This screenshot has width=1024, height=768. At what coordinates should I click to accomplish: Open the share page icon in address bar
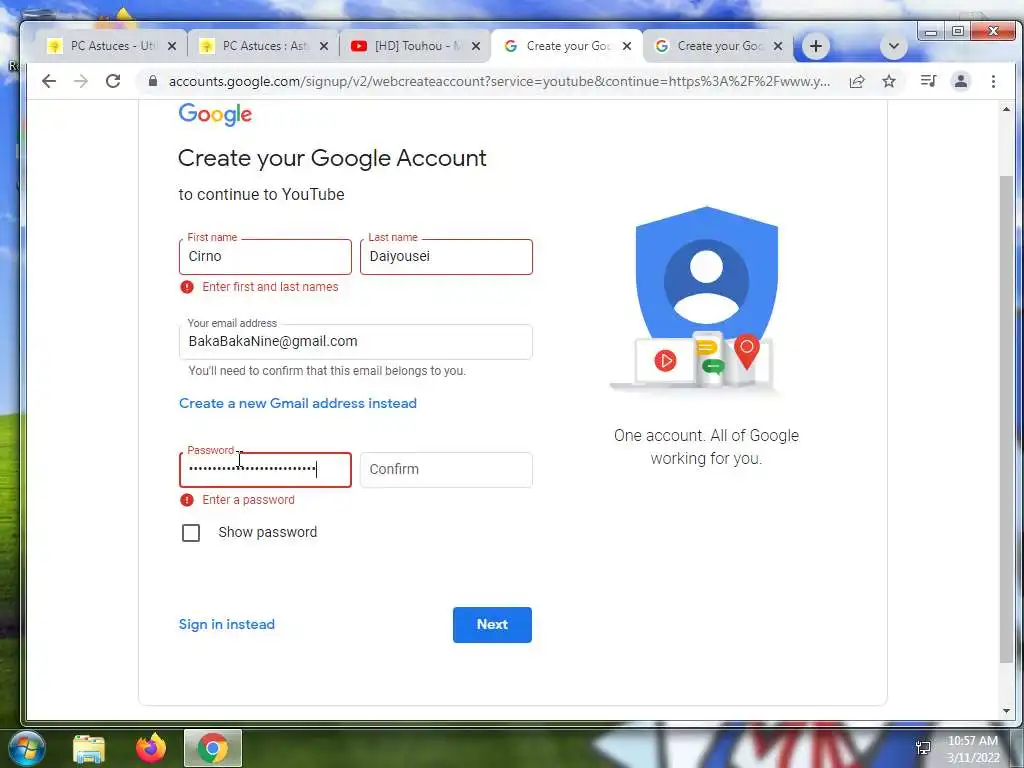(x=857, y=81)
